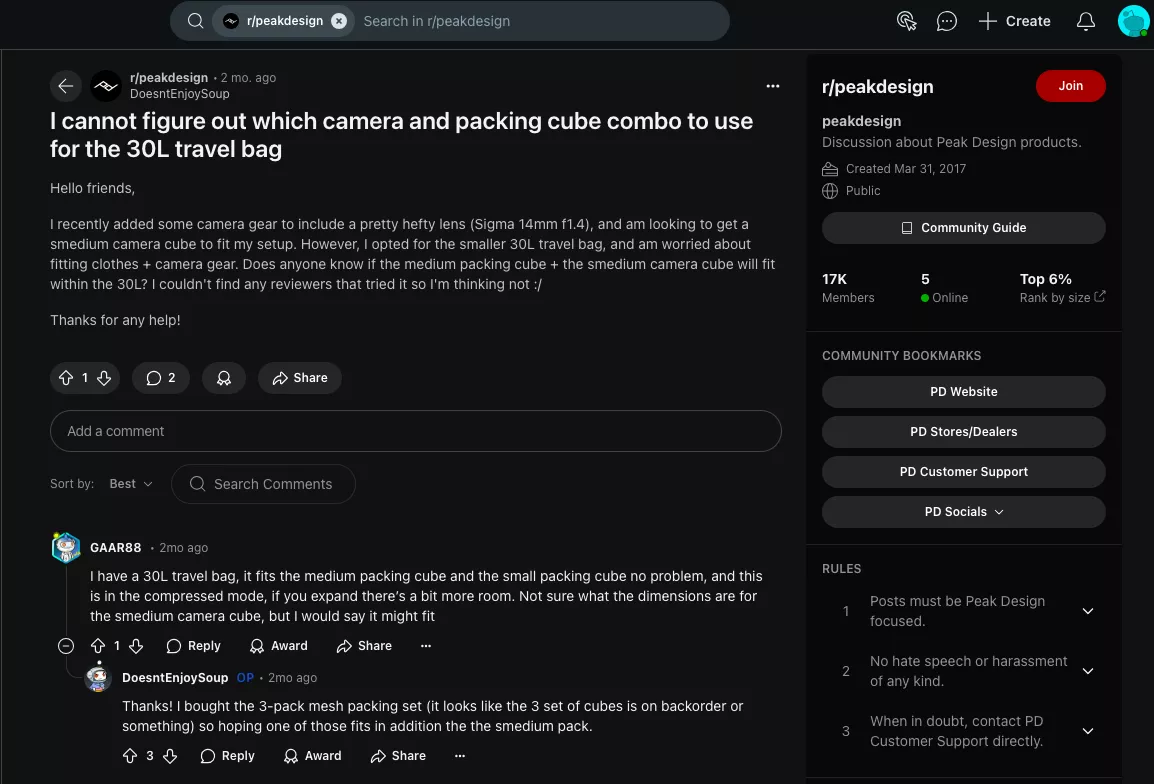
Task: Open the chat messages icon
Action: coord(946,21)
